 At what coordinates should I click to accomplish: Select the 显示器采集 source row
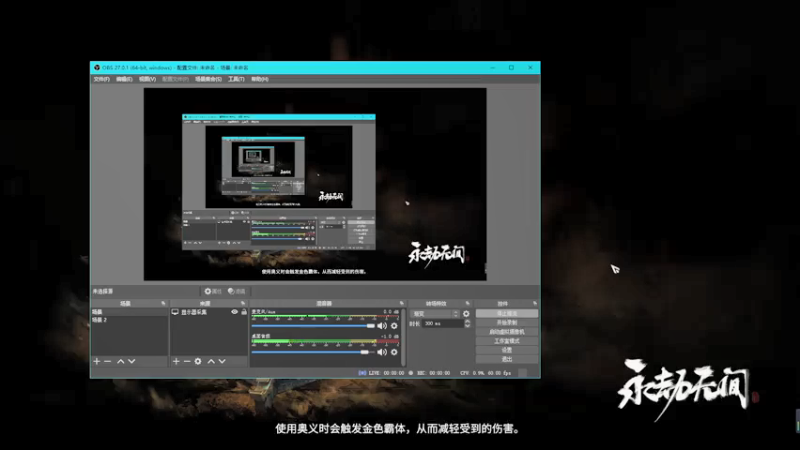point(209,312)
